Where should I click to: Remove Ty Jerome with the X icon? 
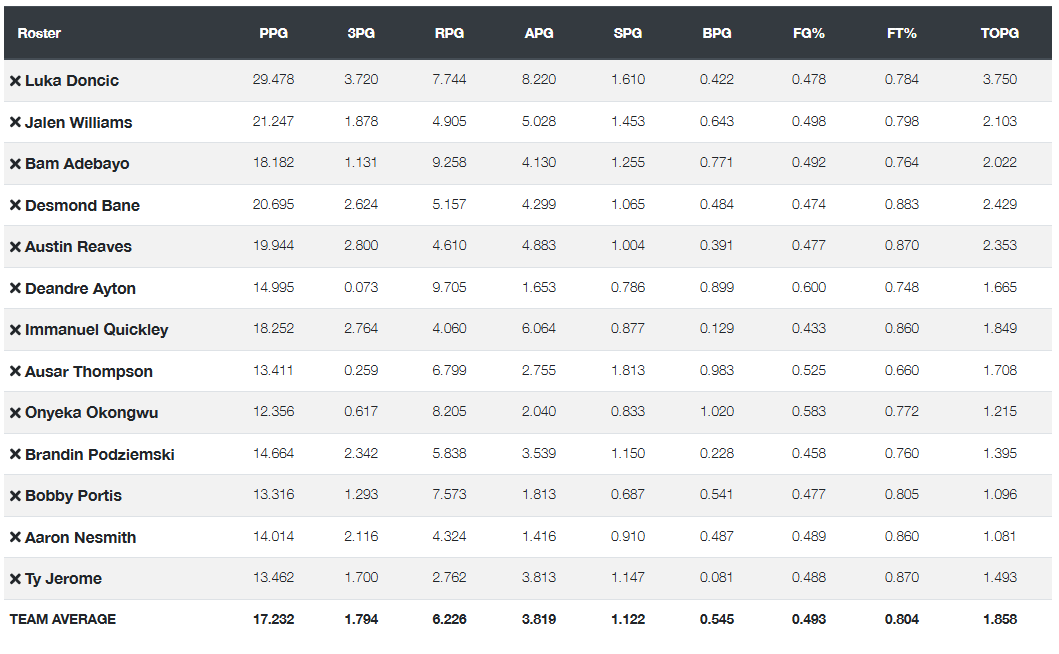point(15,579)
